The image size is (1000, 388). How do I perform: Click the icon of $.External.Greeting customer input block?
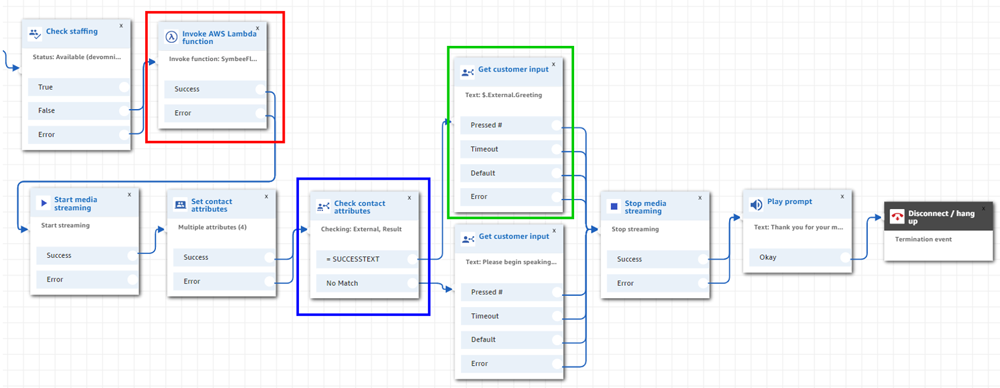click(x=467, y=73)
